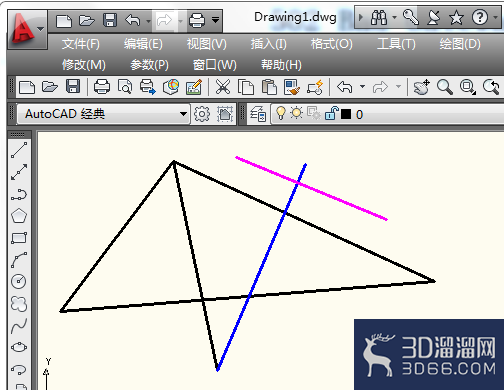Open the 视图(V) menu
Viewport: 504px width, 390px height.
click(207, 44)
